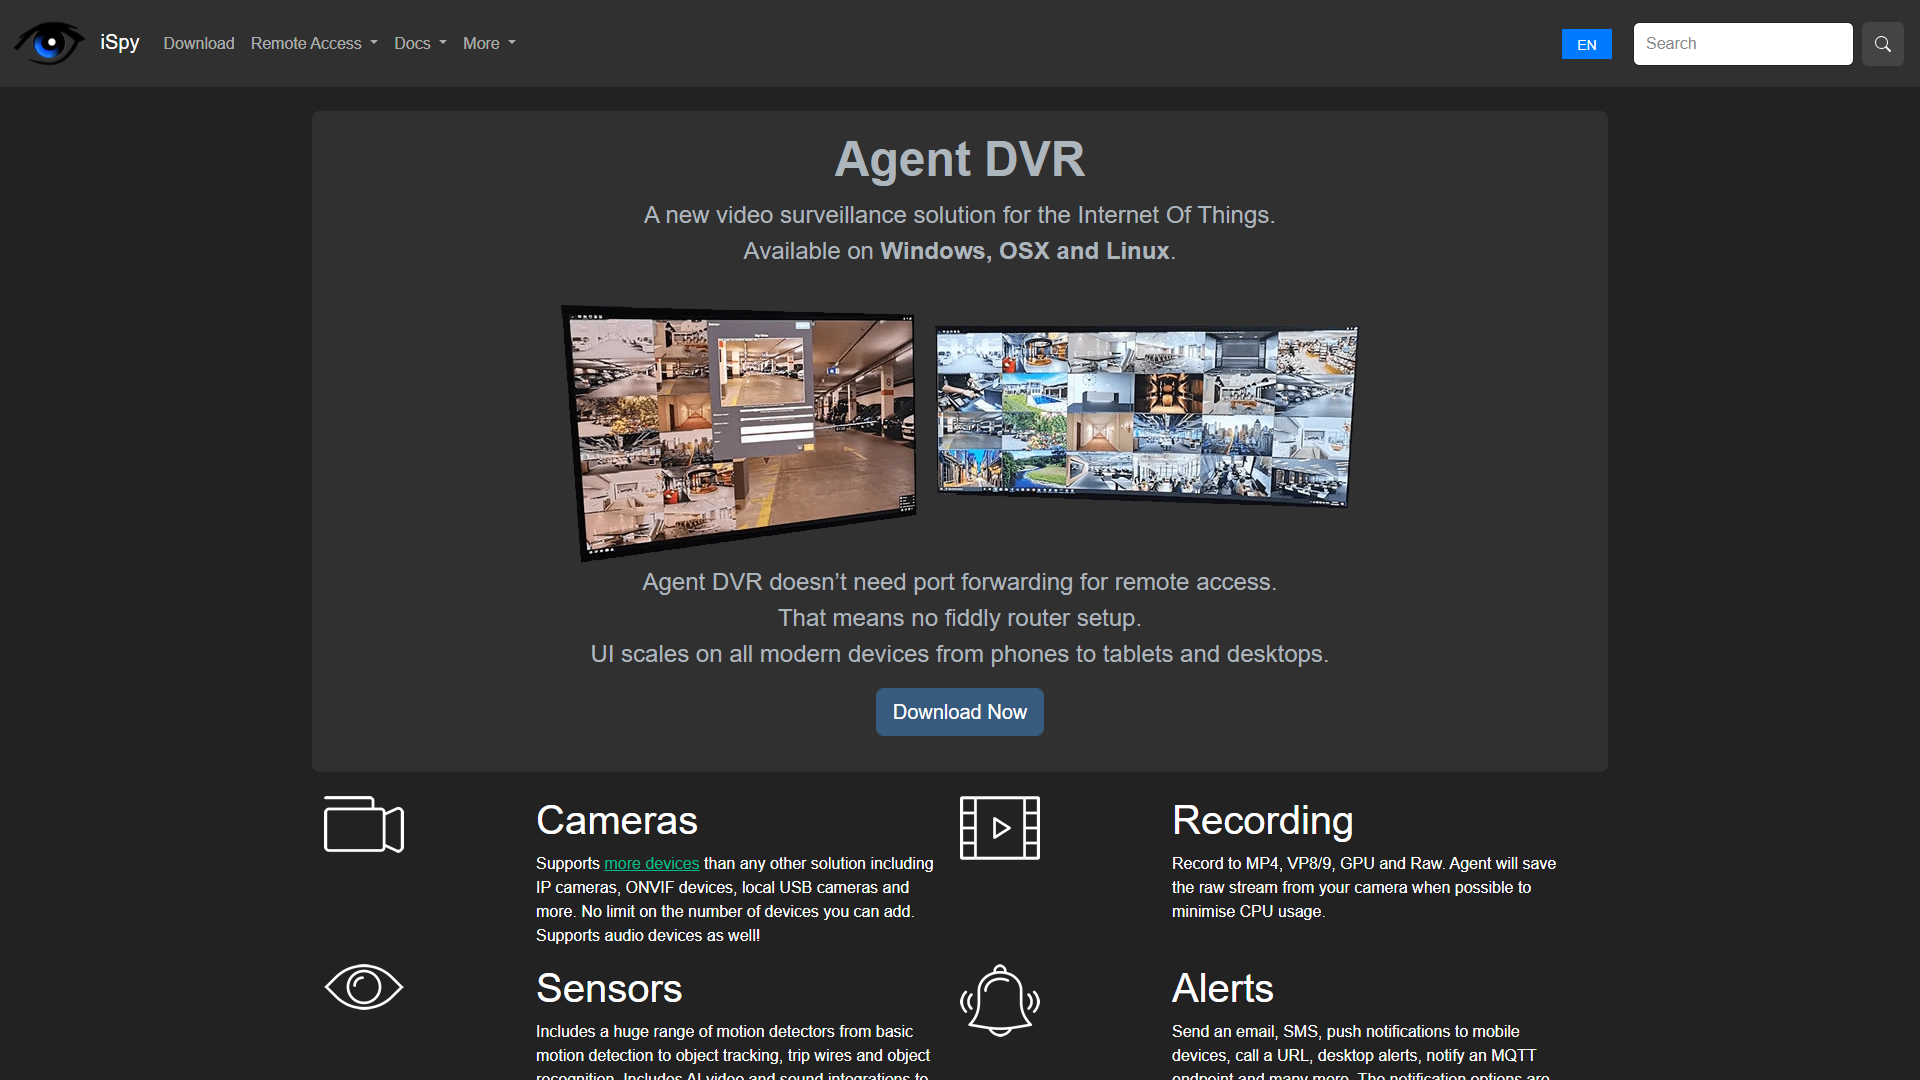Expand the More menu
The height and width of the screenshot is (1080, 1920).
489,43
